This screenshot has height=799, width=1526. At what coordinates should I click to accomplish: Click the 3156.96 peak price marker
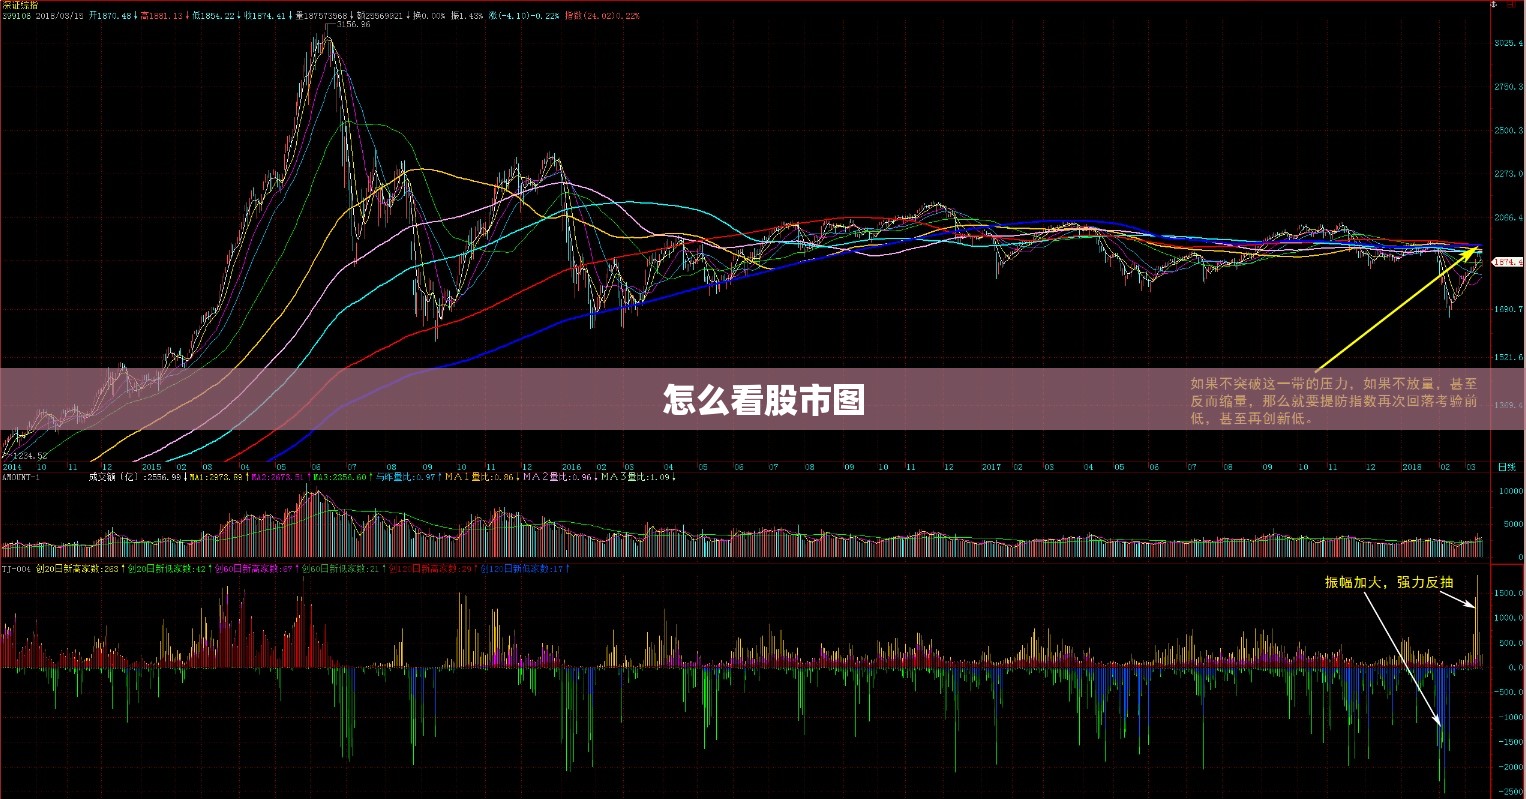coord(353,25)
